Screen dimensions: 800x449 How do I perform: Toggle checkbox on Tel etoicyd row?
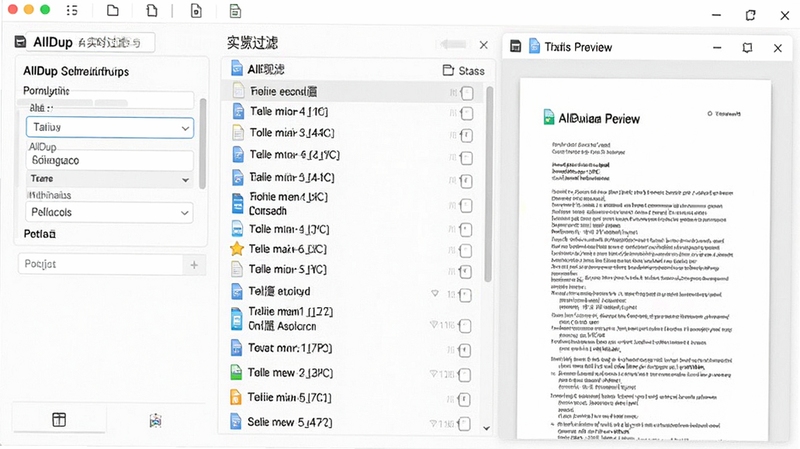click(465, 295)
